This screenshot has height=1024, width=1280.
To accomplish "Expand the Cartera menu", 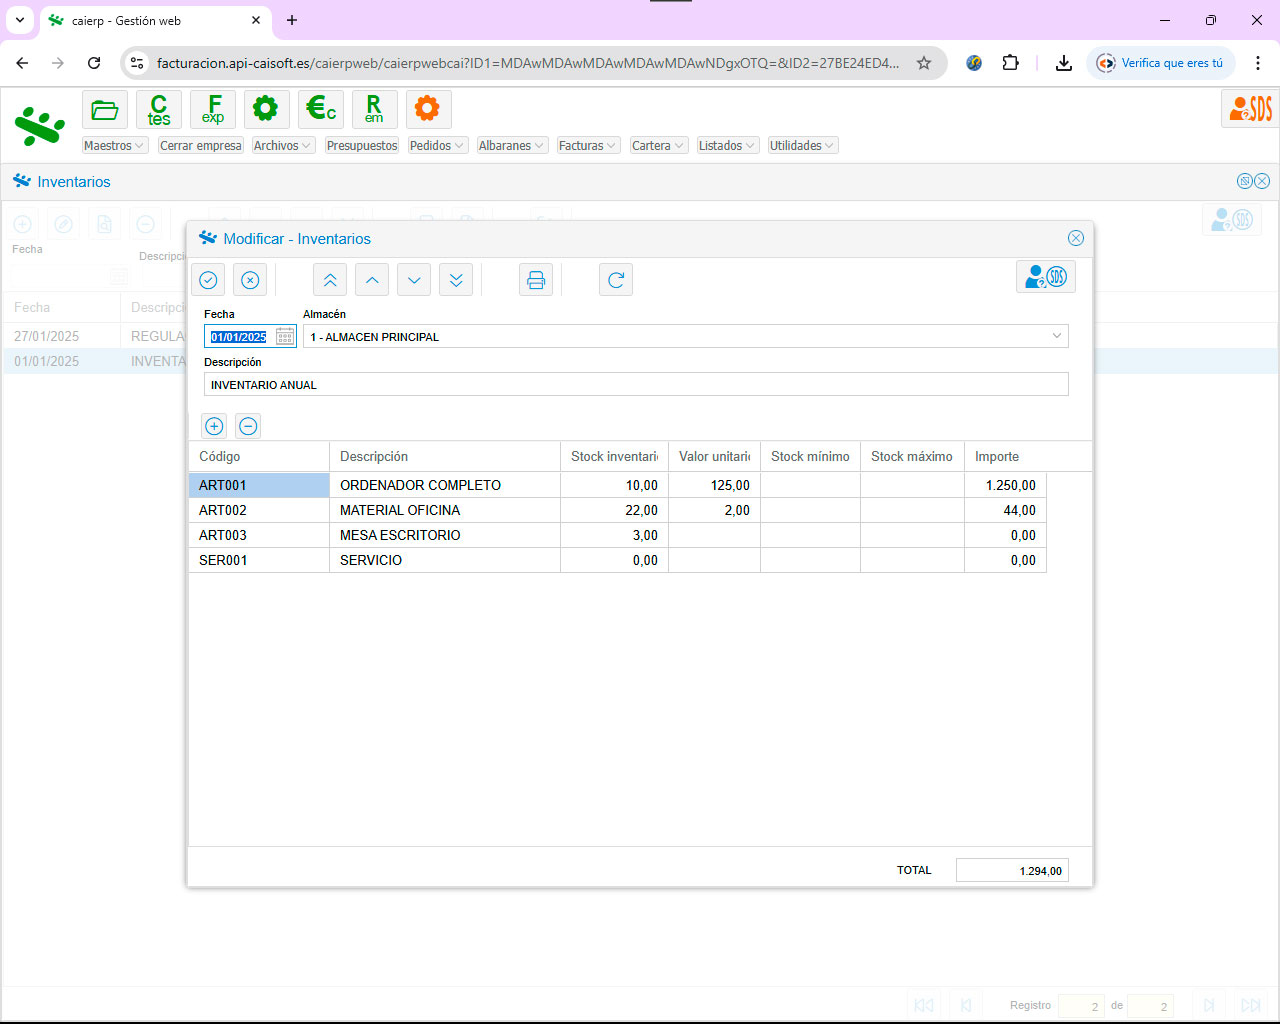I will 658,146.
